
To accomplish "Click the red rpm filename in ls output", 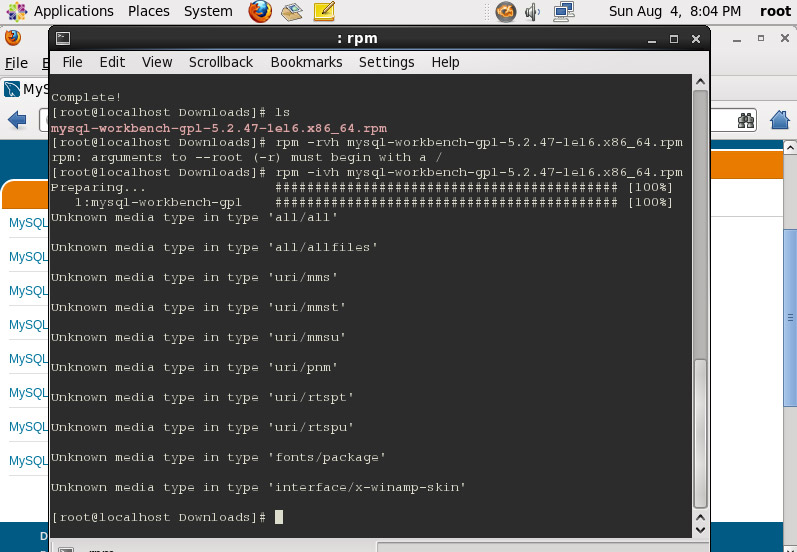I will [219, 128].
